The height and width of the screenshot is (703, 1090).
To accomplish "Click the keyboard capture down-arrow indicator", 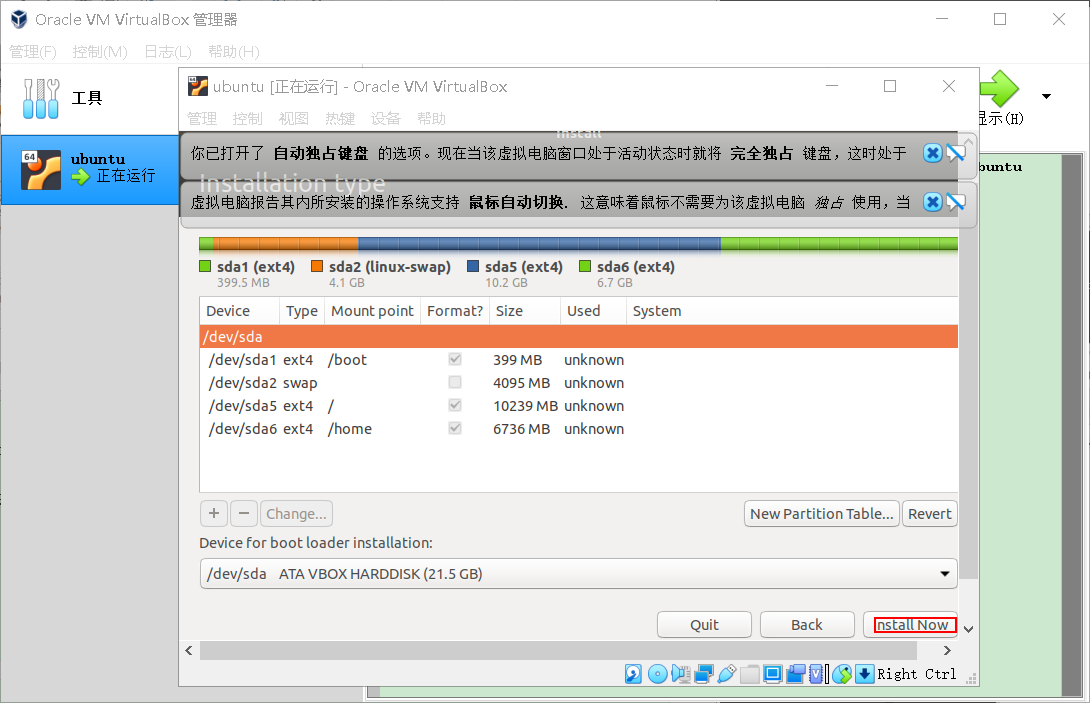I will pyautogui.click(x=864, y=674).
